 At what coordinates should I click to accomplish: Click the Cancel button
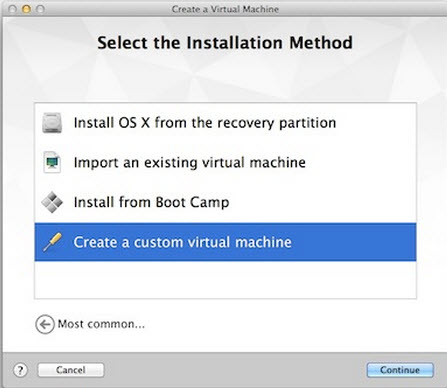coord(71,370)
